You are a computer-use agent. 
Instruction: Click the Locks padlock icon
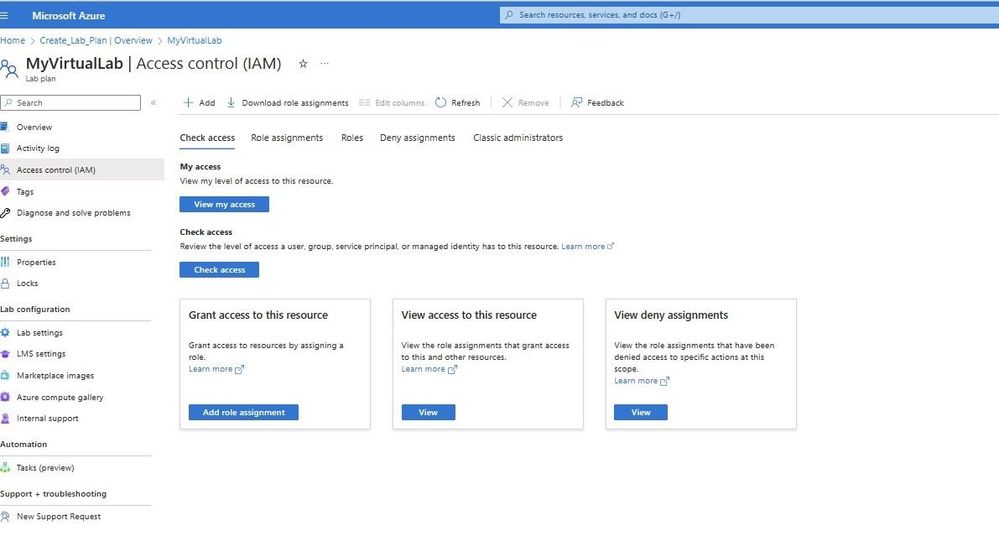tap(5, 283)
